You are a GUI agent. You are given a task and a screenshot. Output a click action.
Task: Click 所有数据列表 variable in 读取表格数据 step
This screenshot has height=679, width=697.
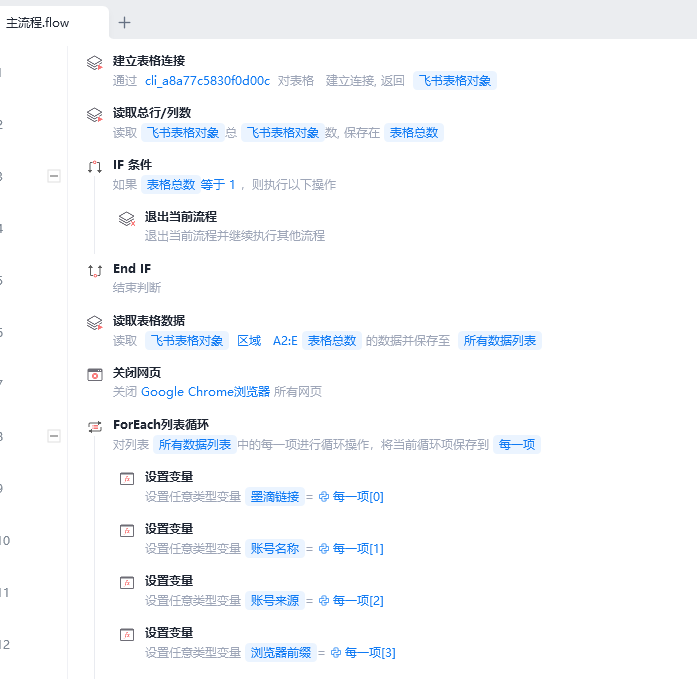tap(500, 341)
